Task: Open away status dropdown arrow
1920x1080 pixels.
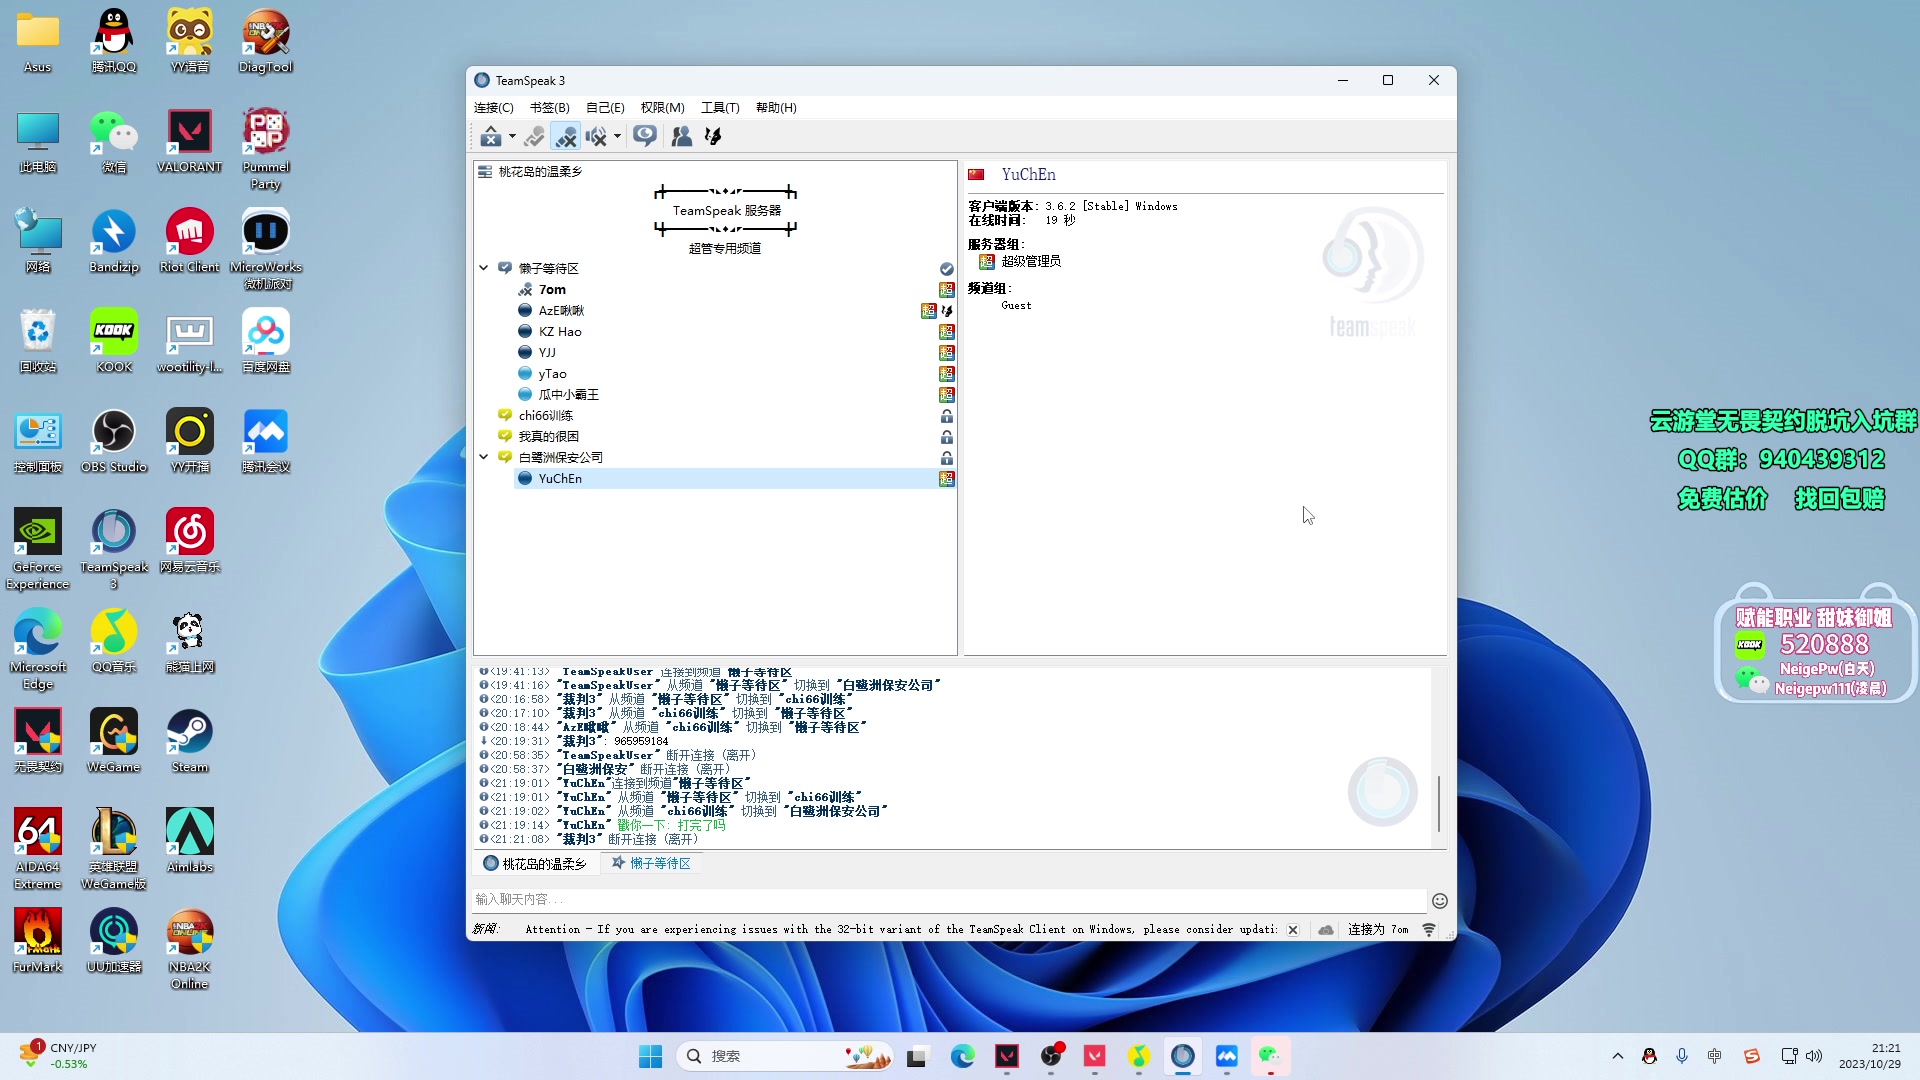Action: (512, 136)
